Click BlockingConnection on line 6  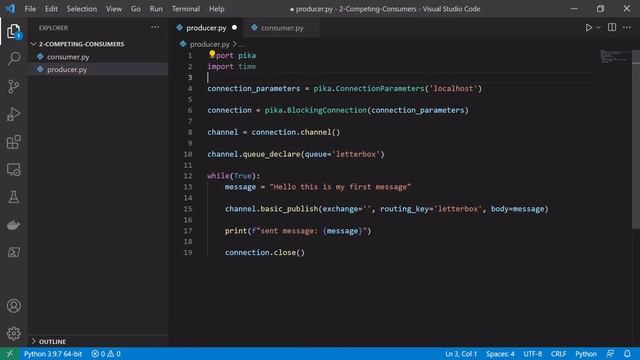point(327,110)
